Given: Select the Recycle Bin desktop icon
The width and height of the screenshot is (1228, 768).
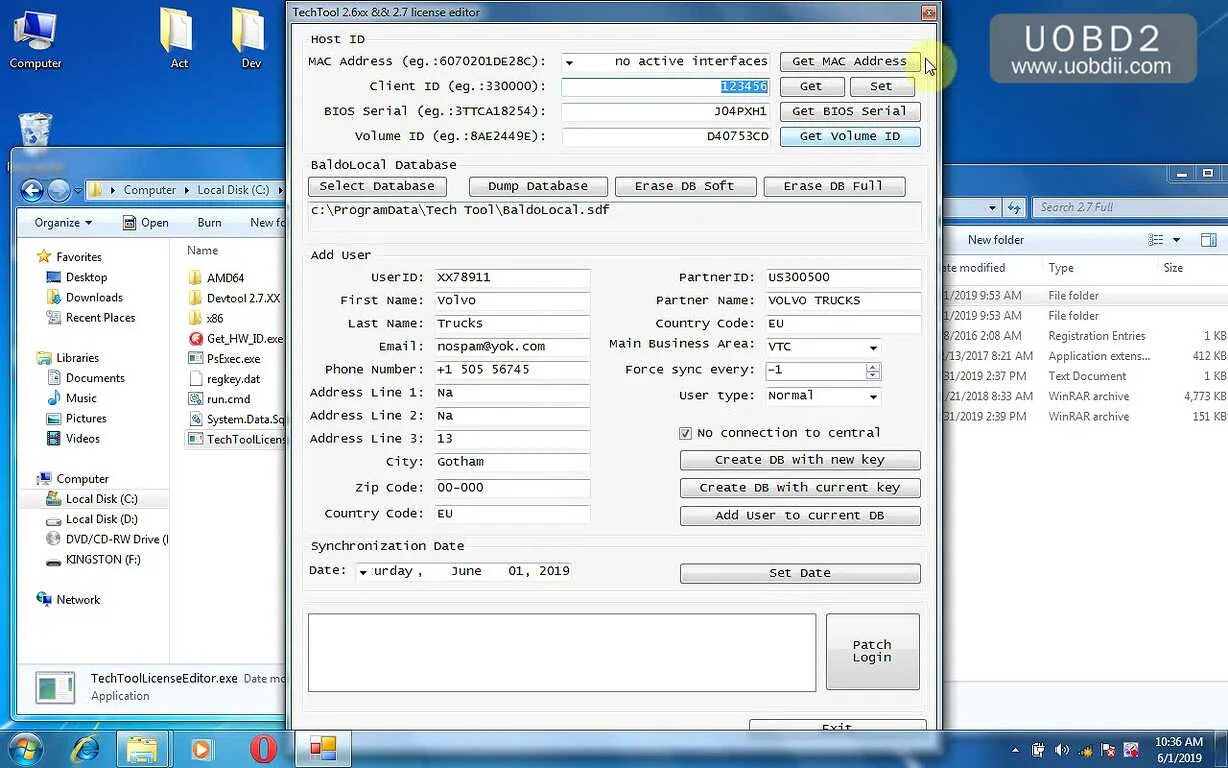Looking at the screenshot, I should [x=35, y=135].
